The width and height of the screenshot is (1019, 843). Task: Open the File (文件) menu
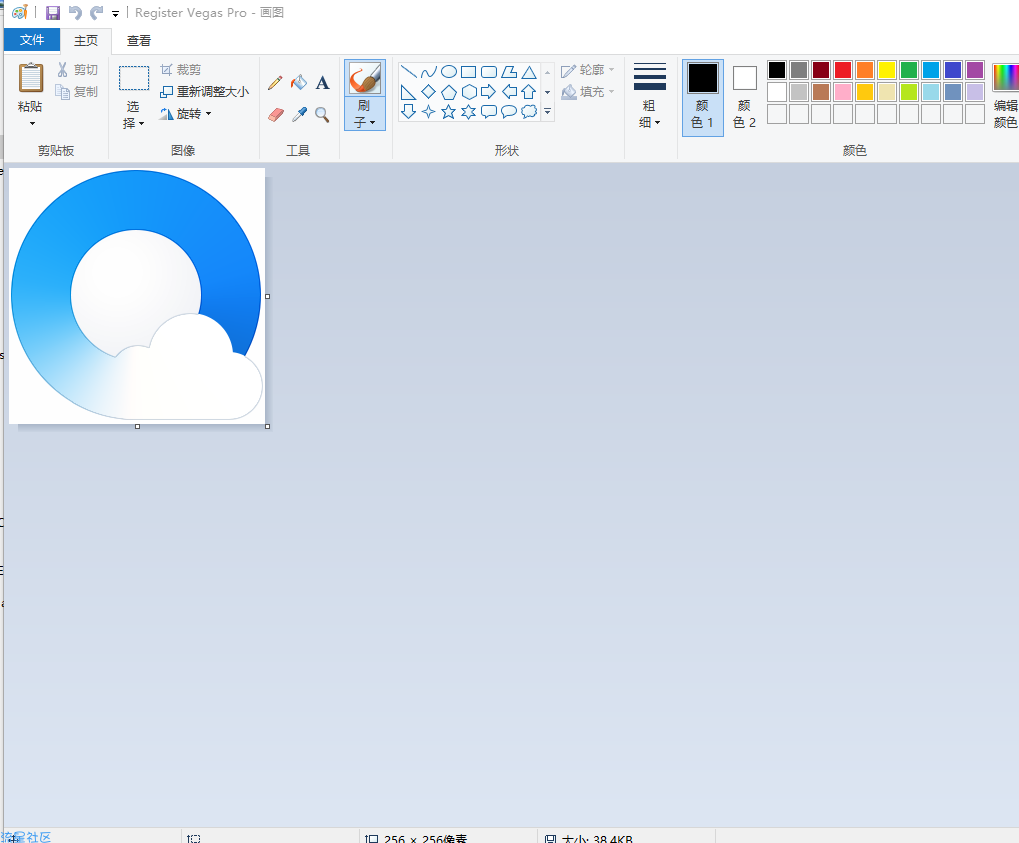click(x=32, y=40)
